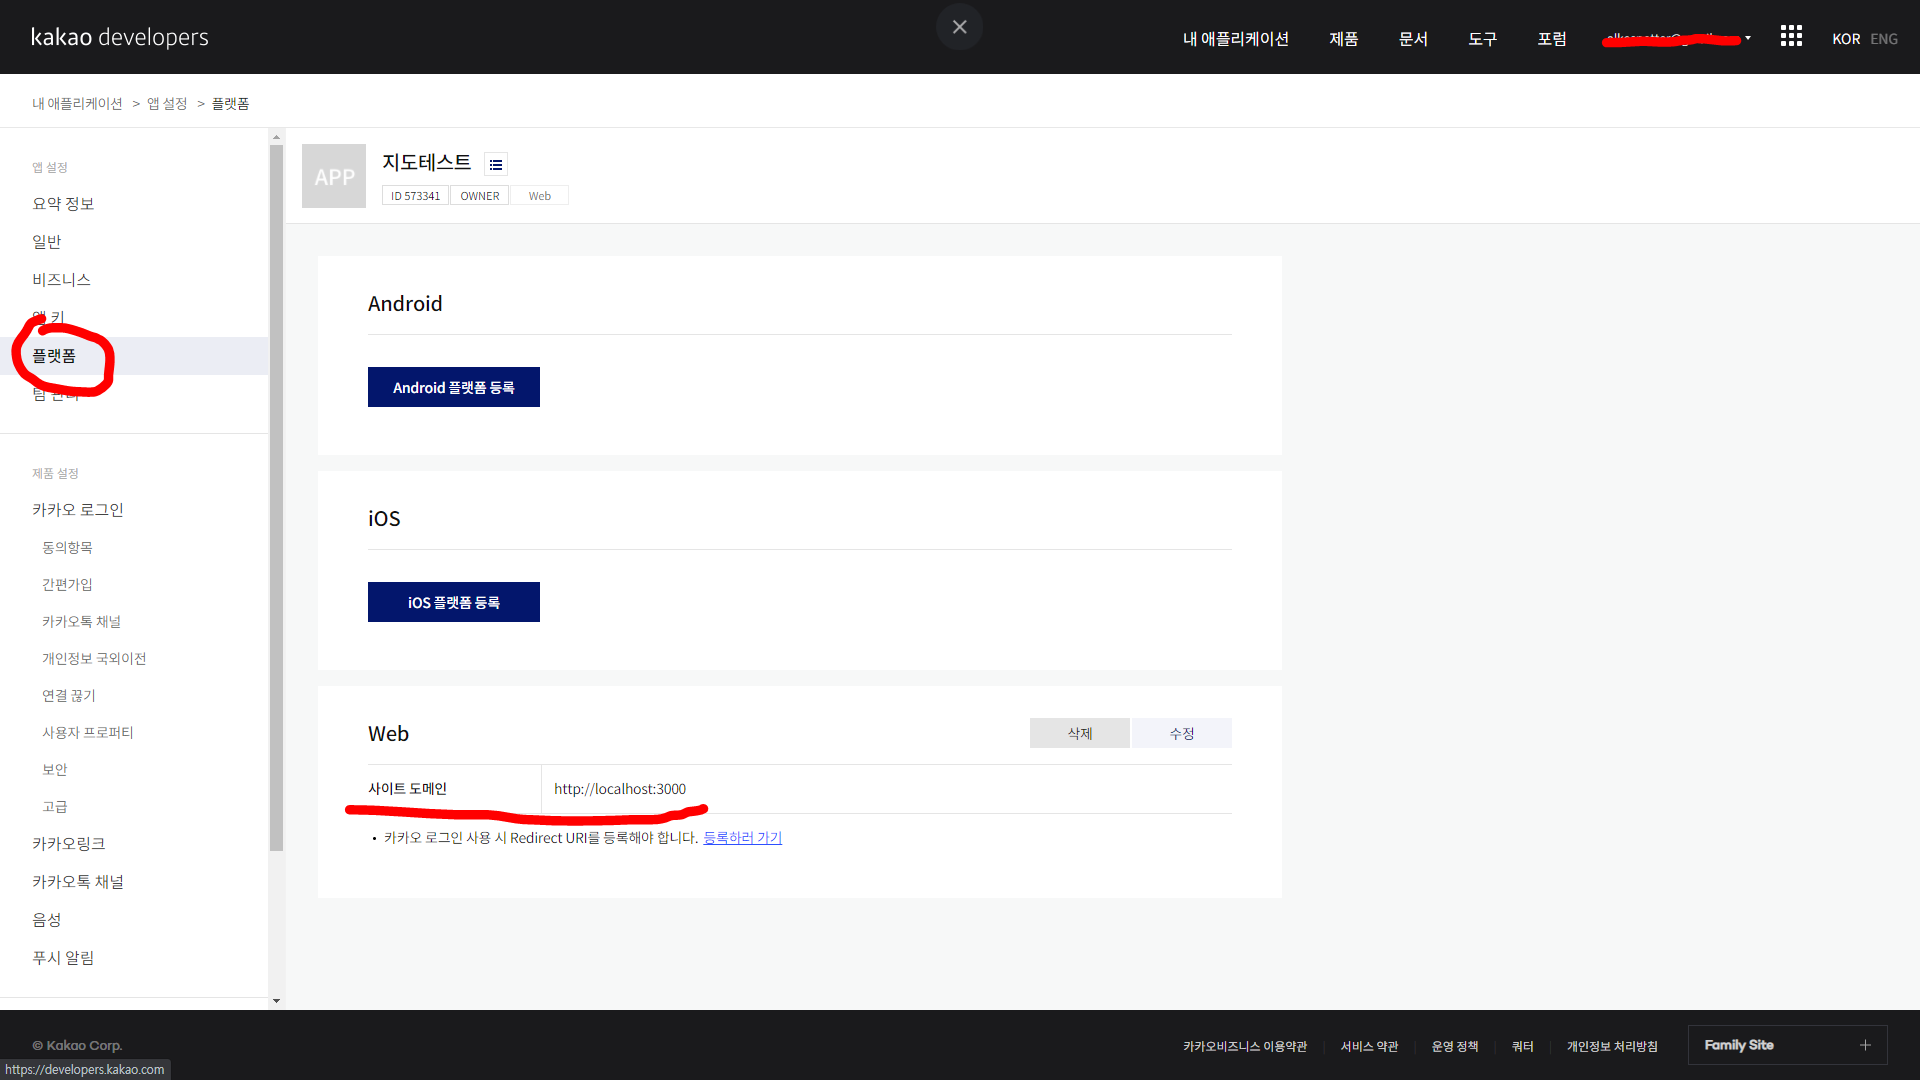Open the 제품 menu
The height and width of the screenshot is (1080, 1920).
click(x=1343, y=39)
